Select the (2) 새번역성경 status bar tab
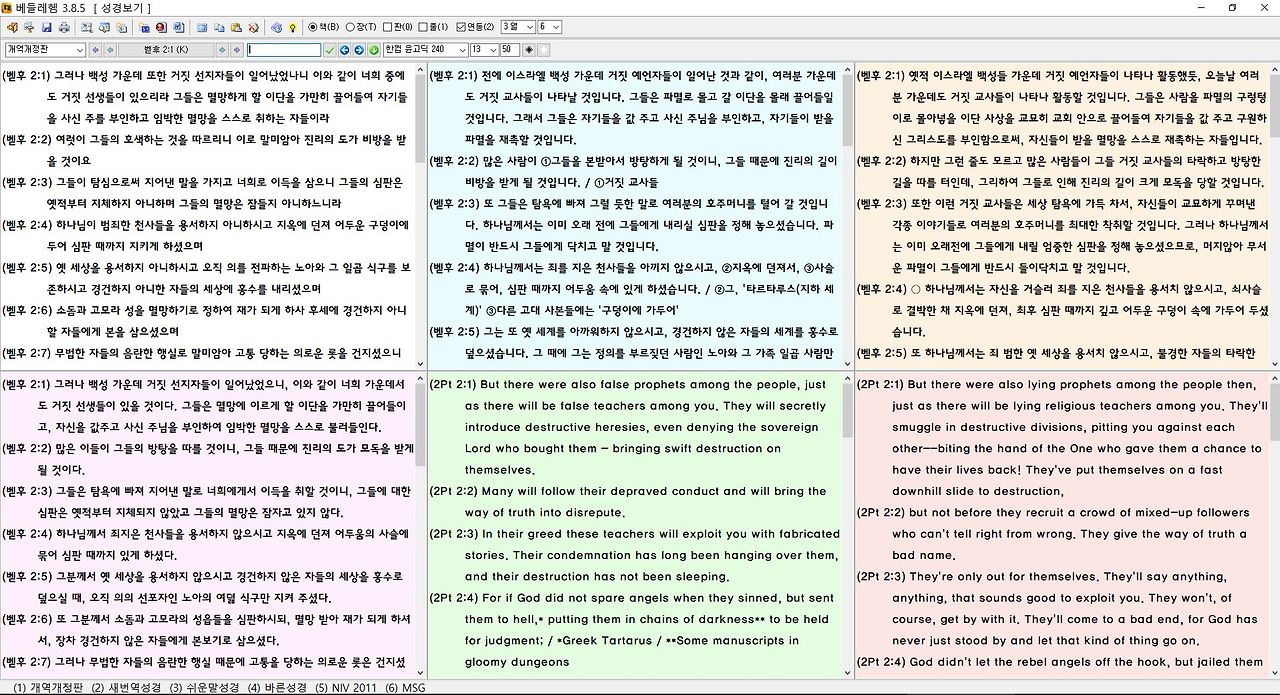 125,688
